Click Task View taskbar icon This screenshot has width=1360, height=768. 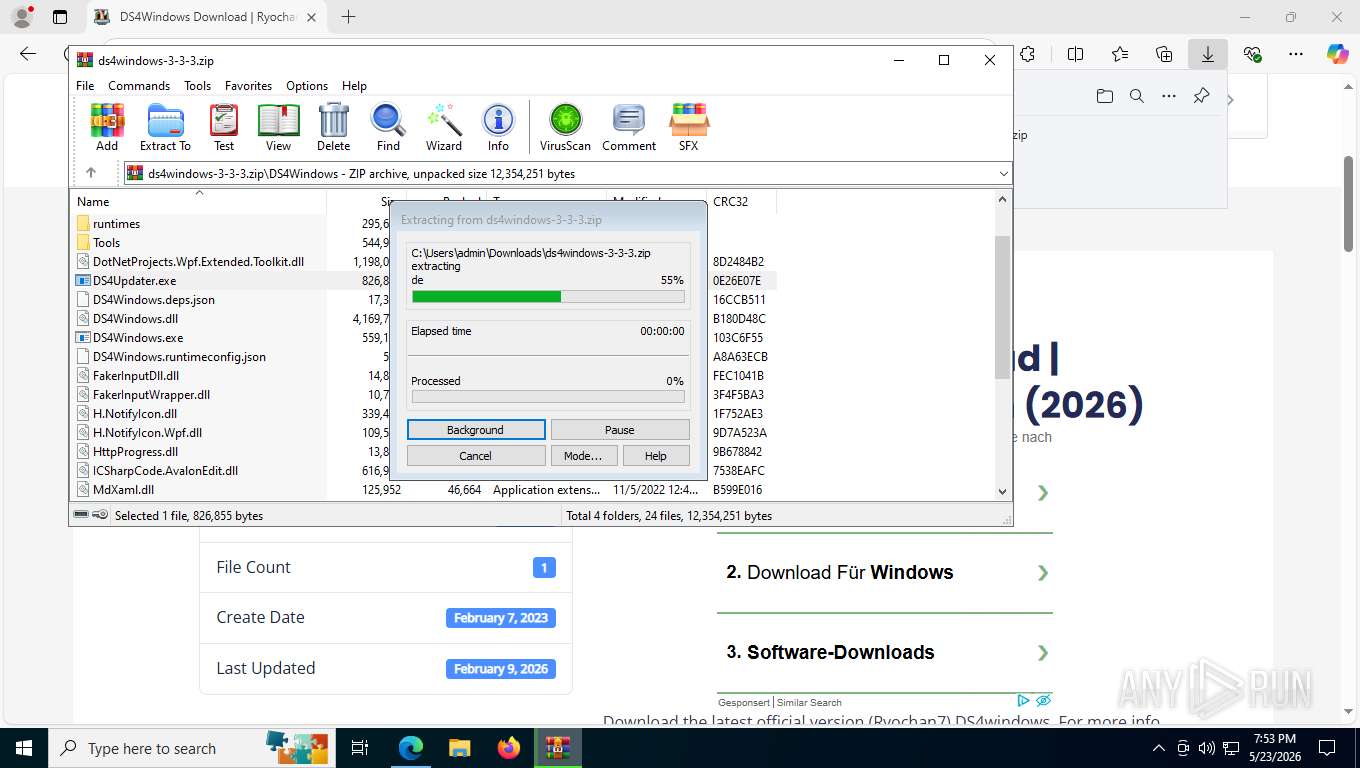pos(360,748)
